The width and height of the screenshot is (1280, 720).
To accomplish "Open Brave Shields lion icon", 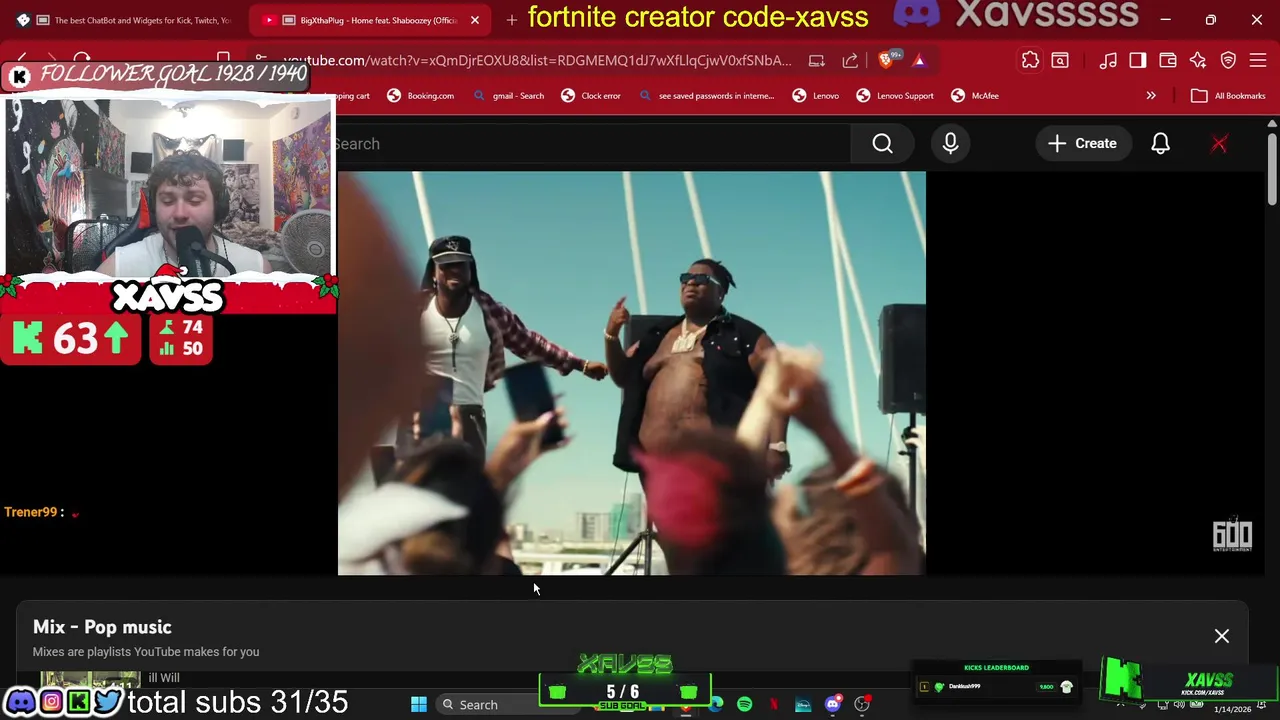I will (x=887, y=60).
